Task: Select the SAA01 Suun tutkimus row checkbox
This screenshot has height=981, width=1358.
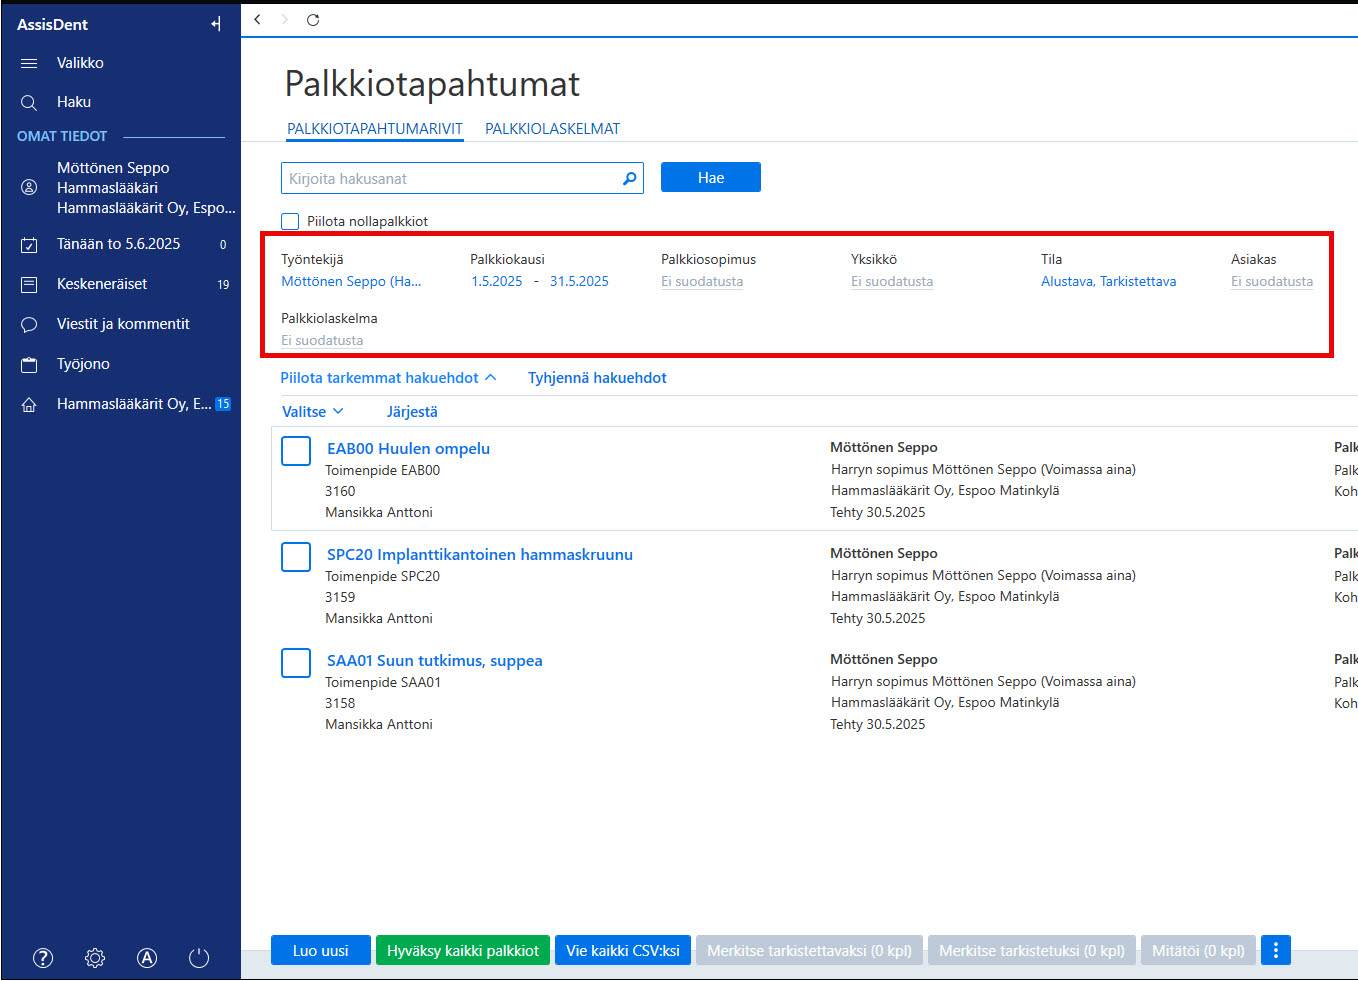Action: pos(296,663)
